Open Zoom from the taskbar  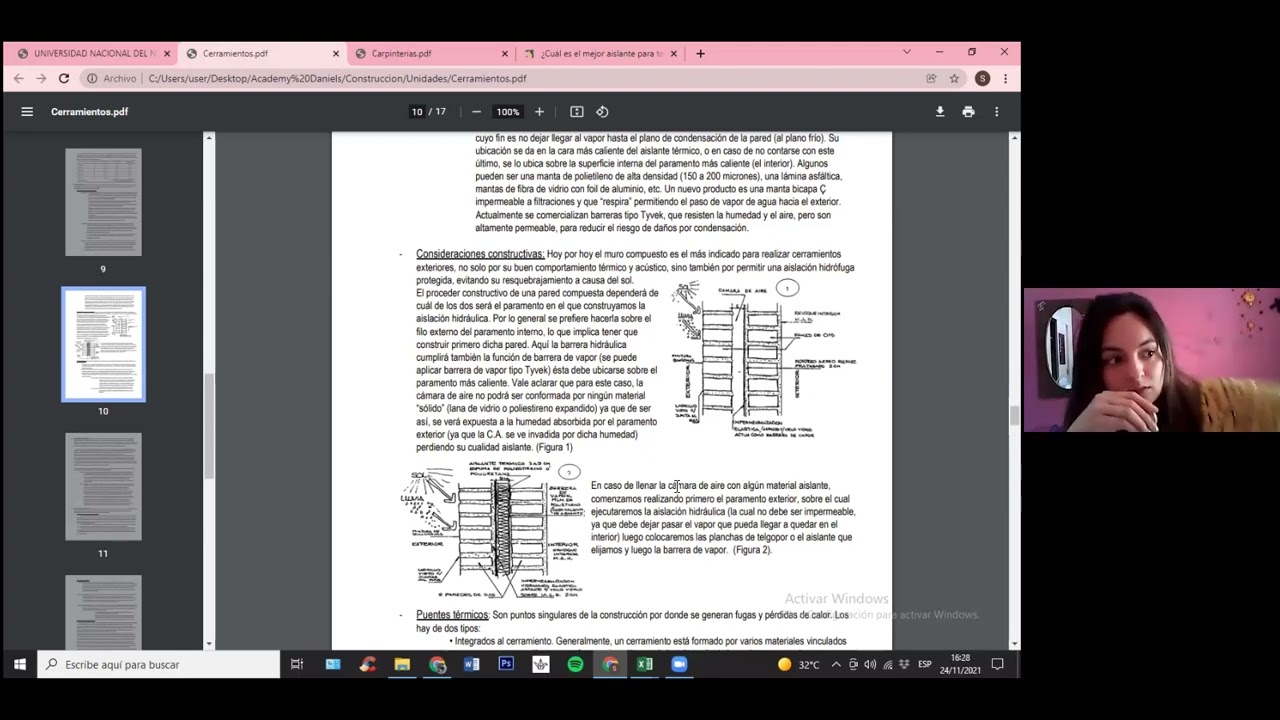[x=679, y=664]
